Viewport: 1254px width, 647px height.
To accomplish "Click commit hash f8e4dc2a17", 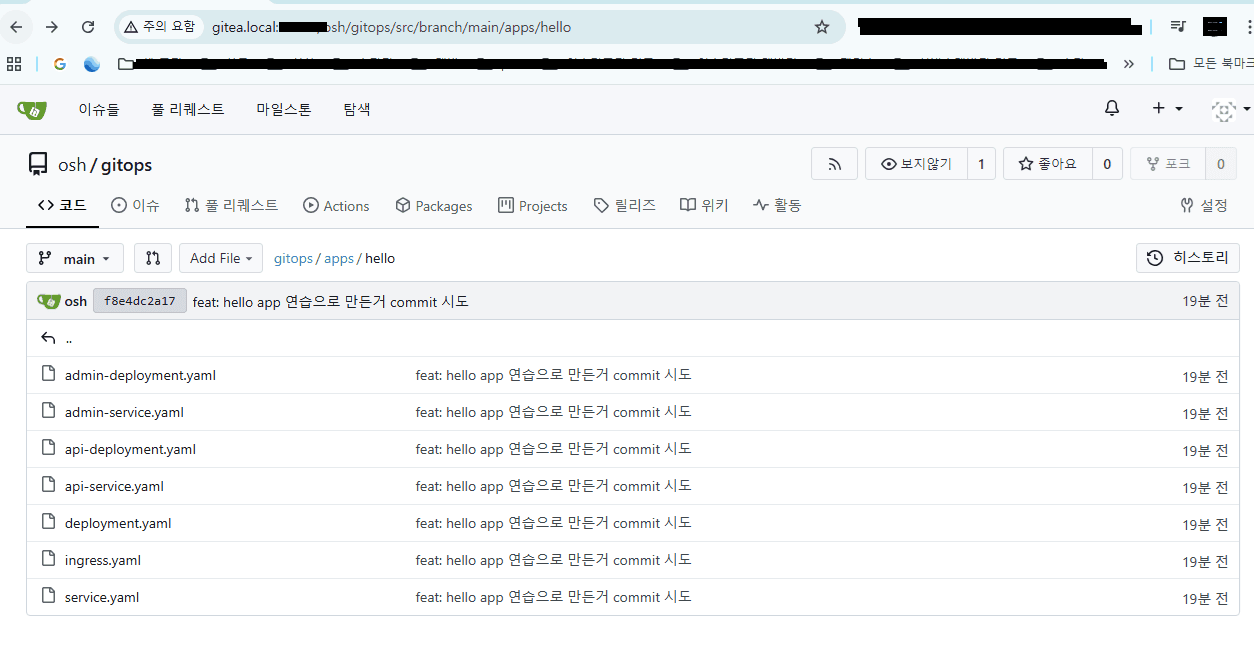I will (139, 301).
